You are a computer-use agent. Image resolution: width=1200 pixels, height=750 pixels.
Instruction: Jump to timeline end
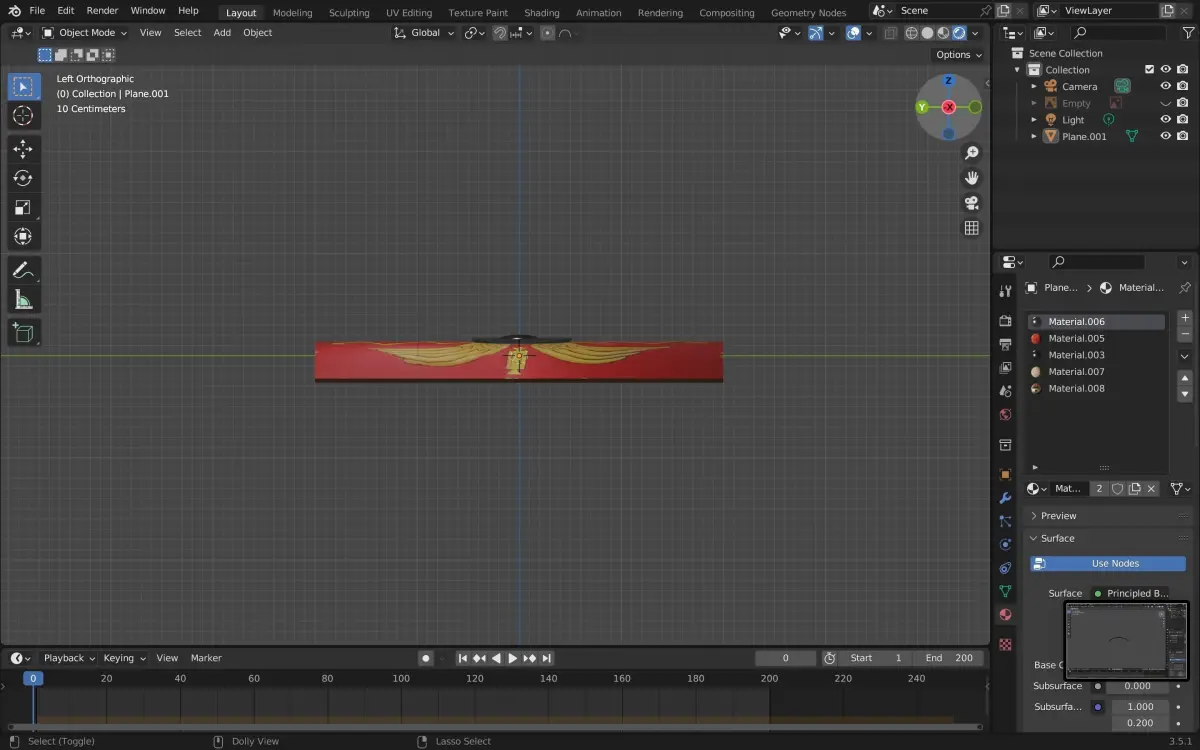pyautogui.click(x=547, y=658)
